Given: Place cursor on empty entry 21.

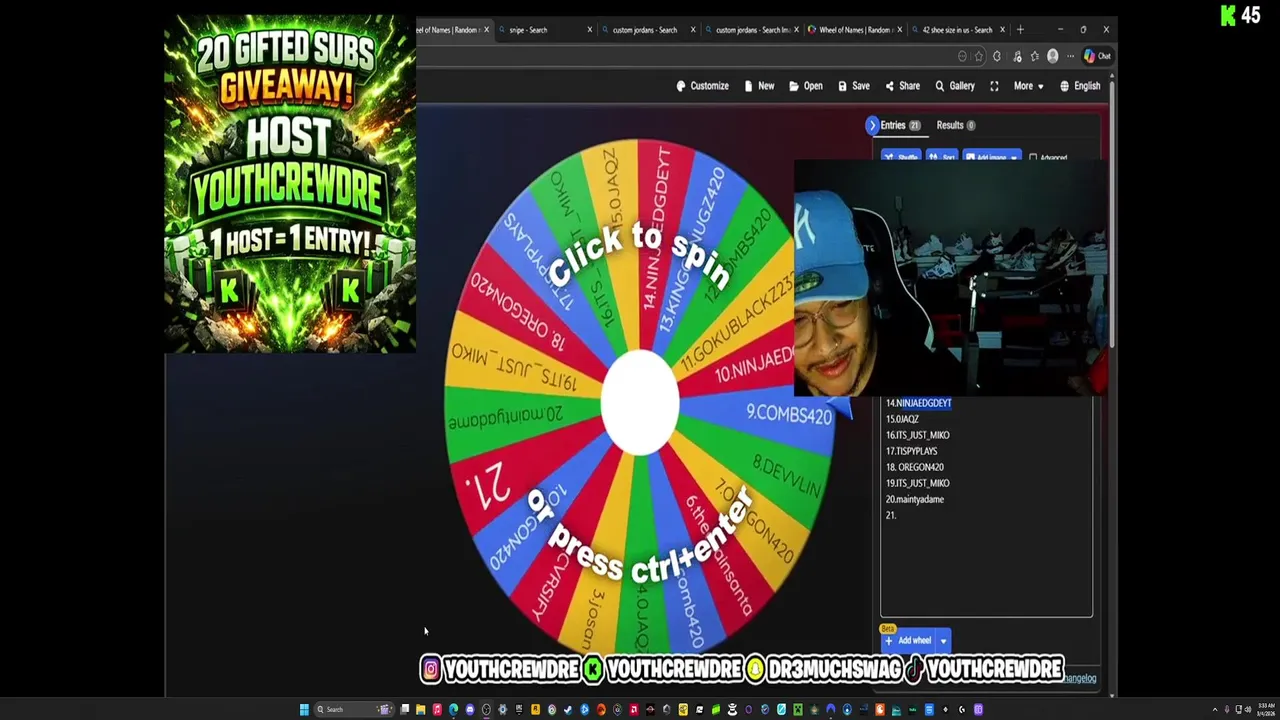Looking at the screenshot, I should [x=891, y=515].
